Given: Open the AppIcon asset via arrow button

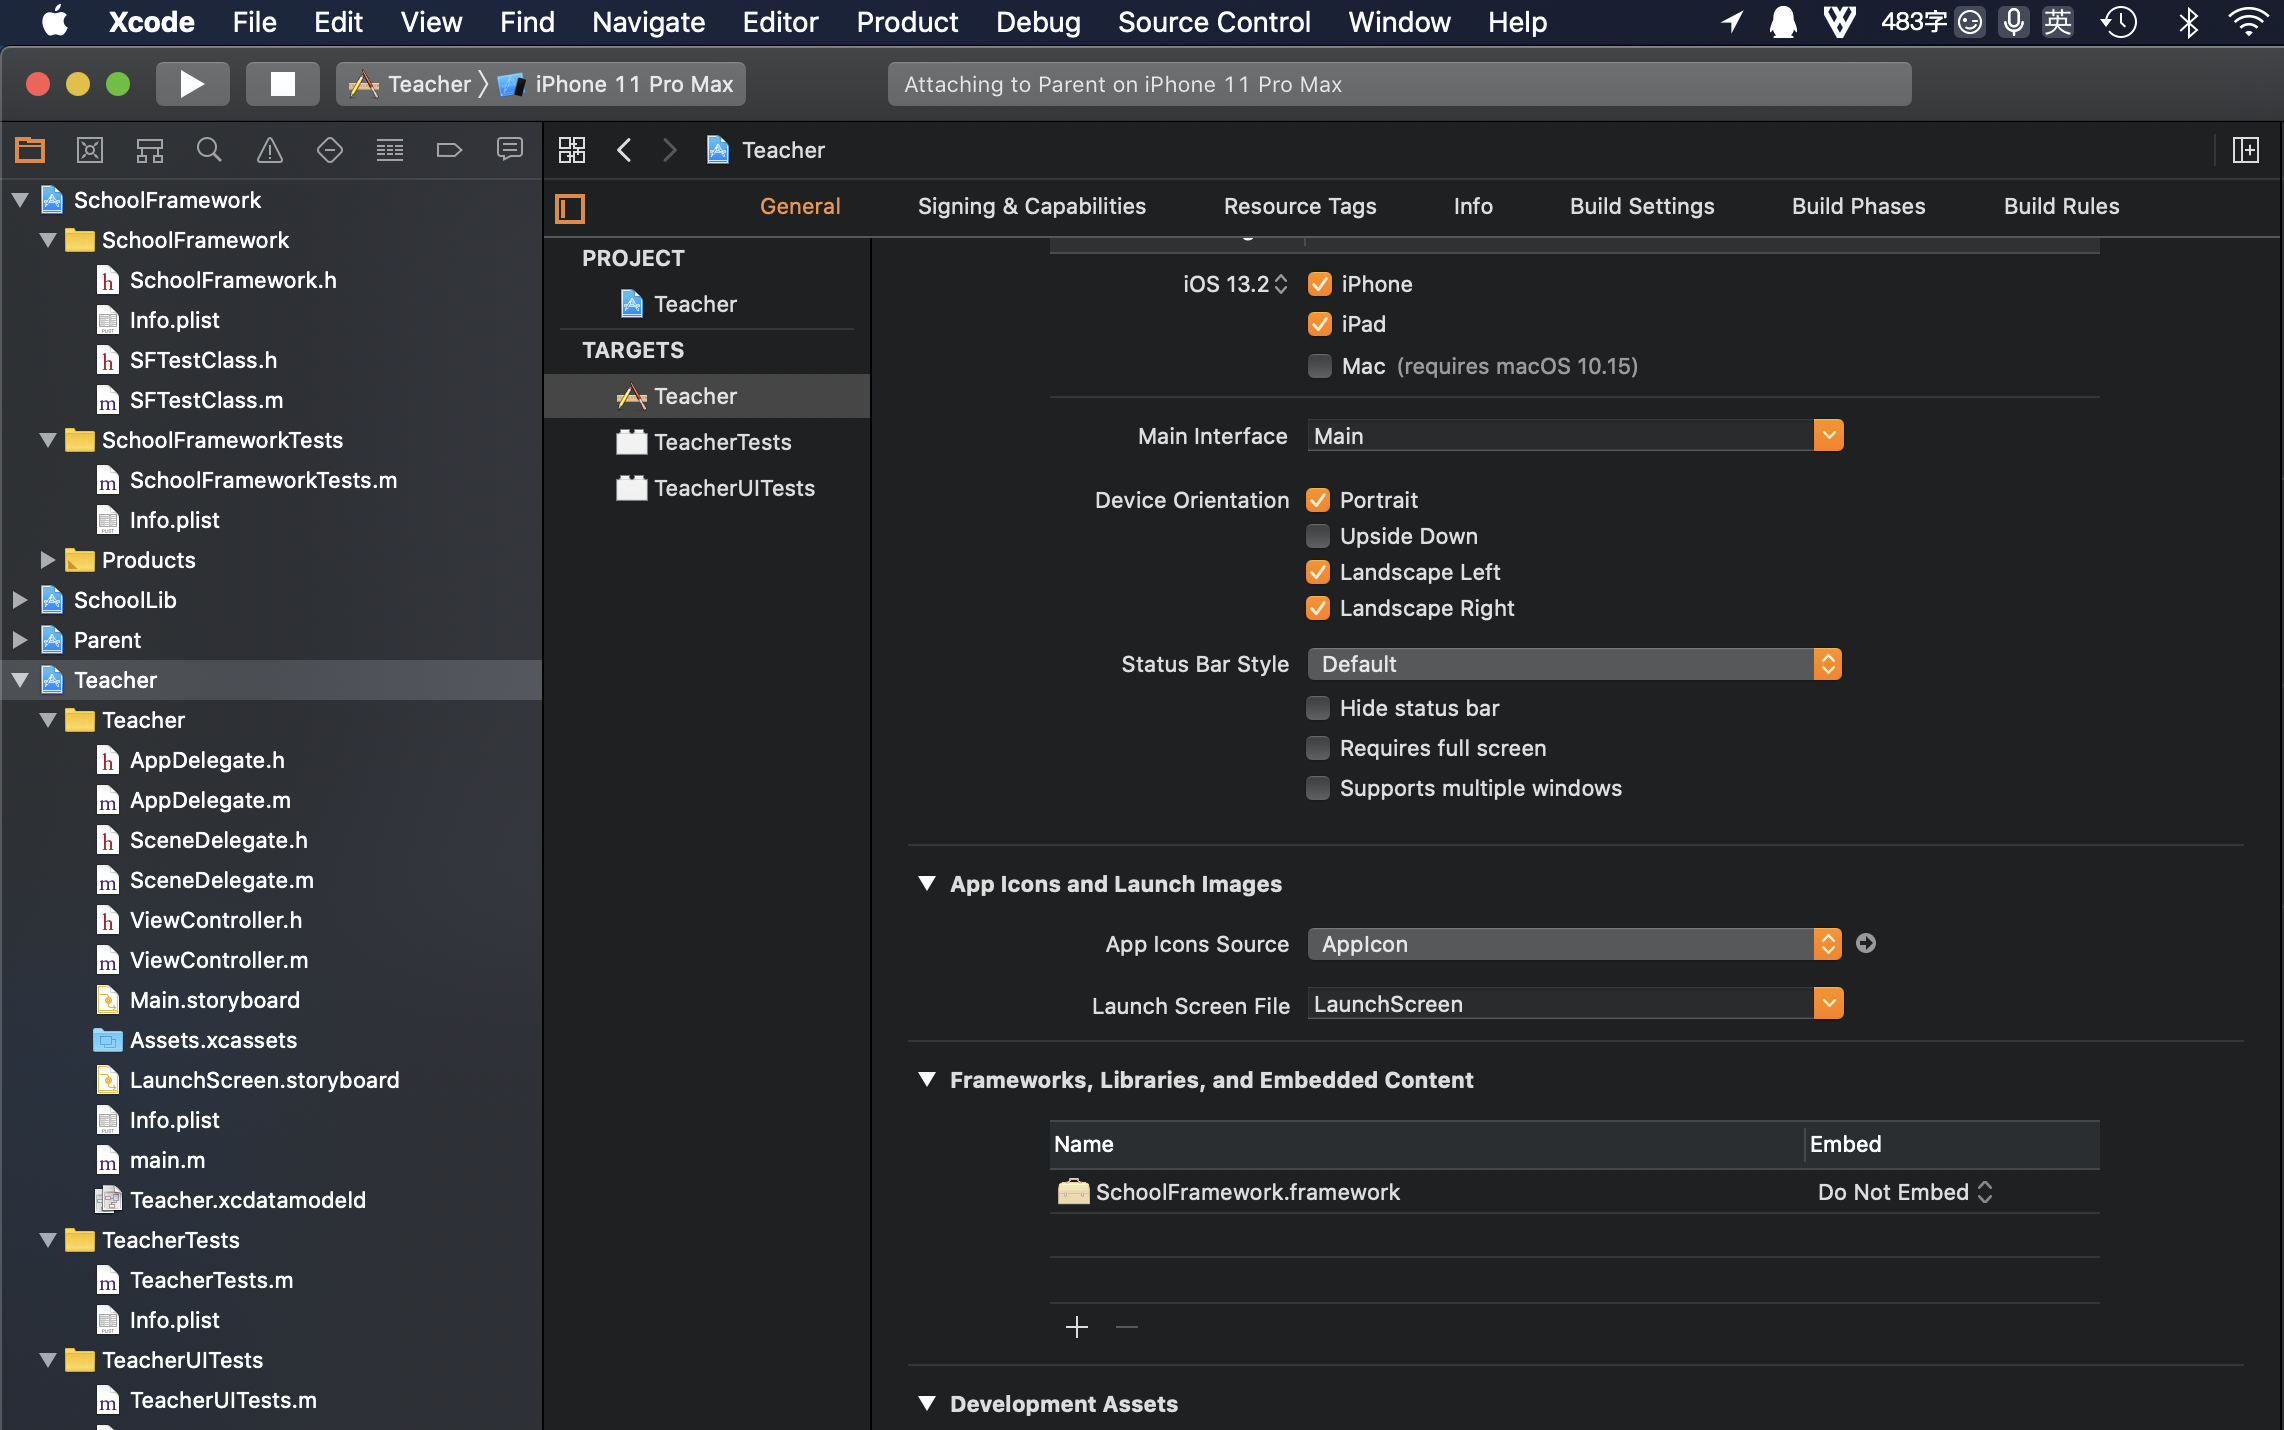Looking at the screenshot, I should point(1866,943).
